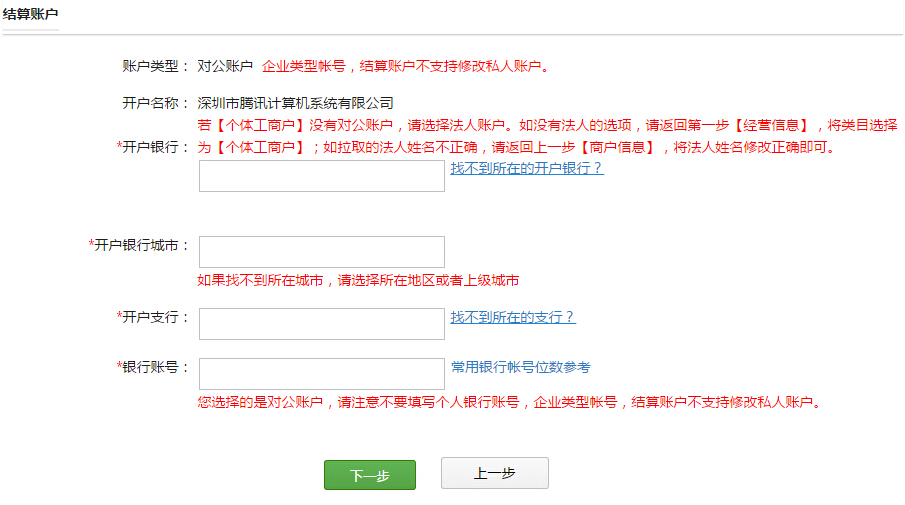
Task: Open the 找不到所在的开户银行？ link
Action: 526,168
